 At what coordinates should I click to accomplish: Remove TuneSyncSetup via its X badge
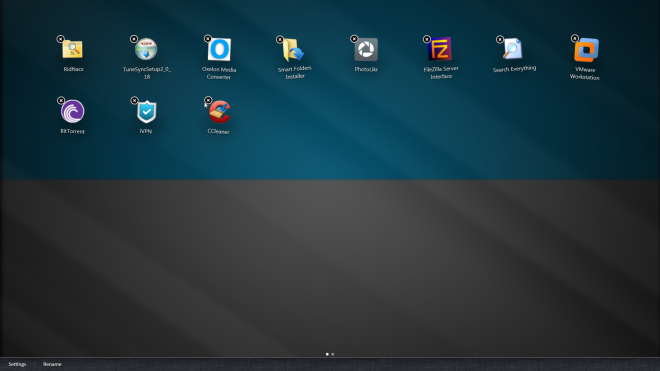pos(134,39)
